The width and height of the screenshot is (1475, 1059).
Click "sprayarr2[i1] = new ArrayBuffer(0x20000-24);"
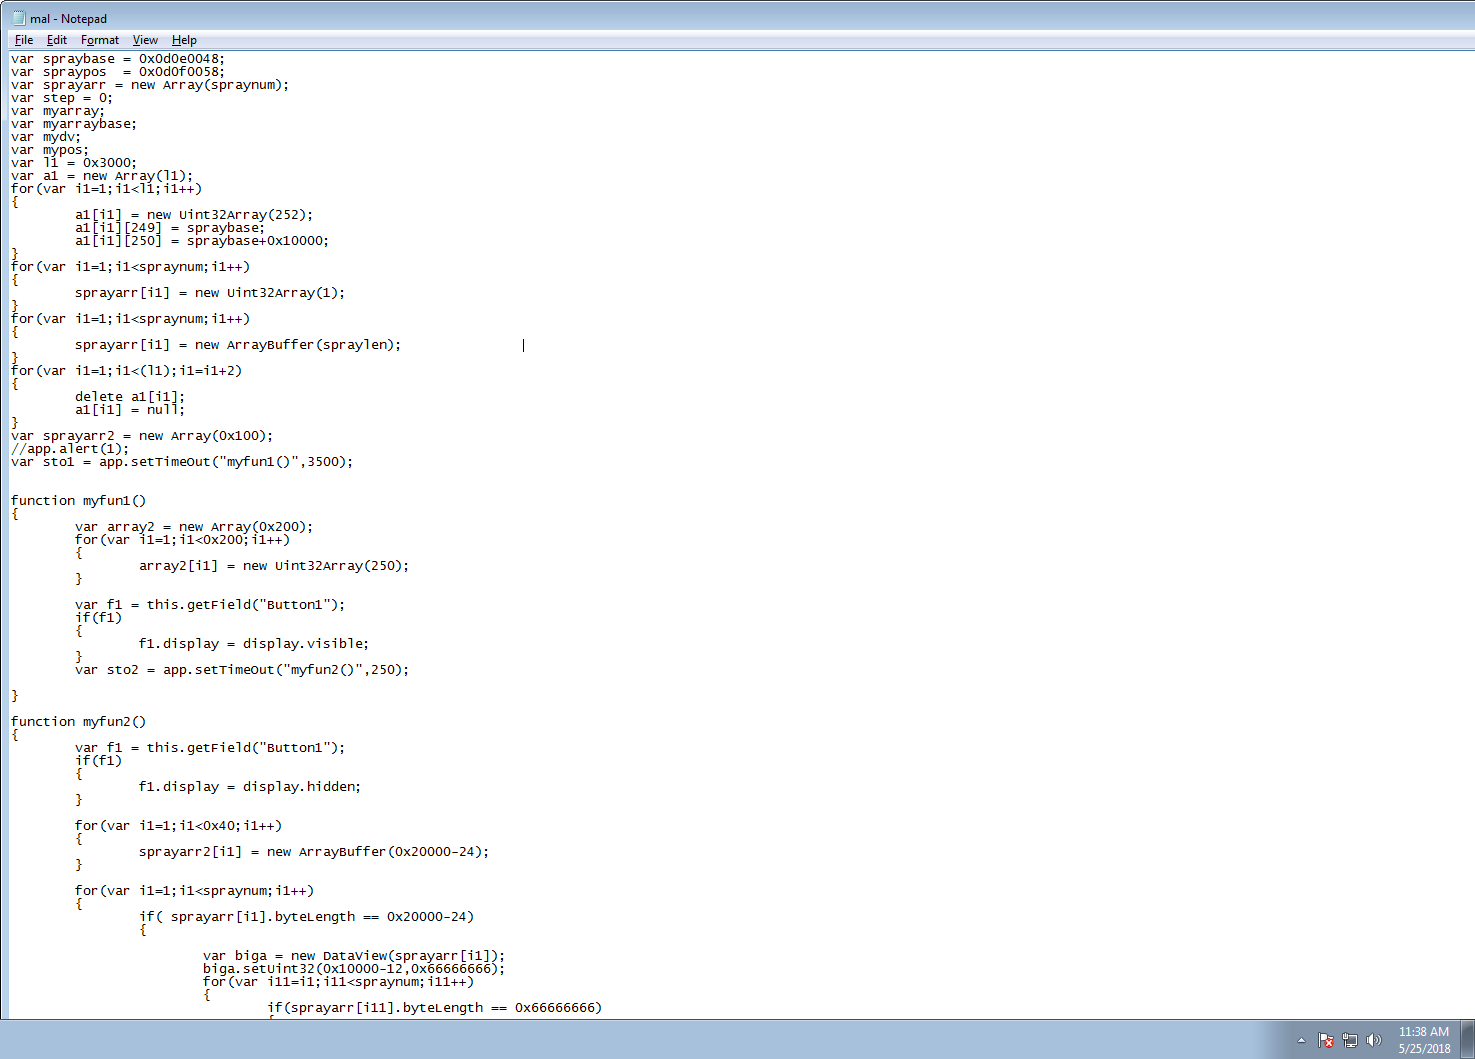coord(314,852)
